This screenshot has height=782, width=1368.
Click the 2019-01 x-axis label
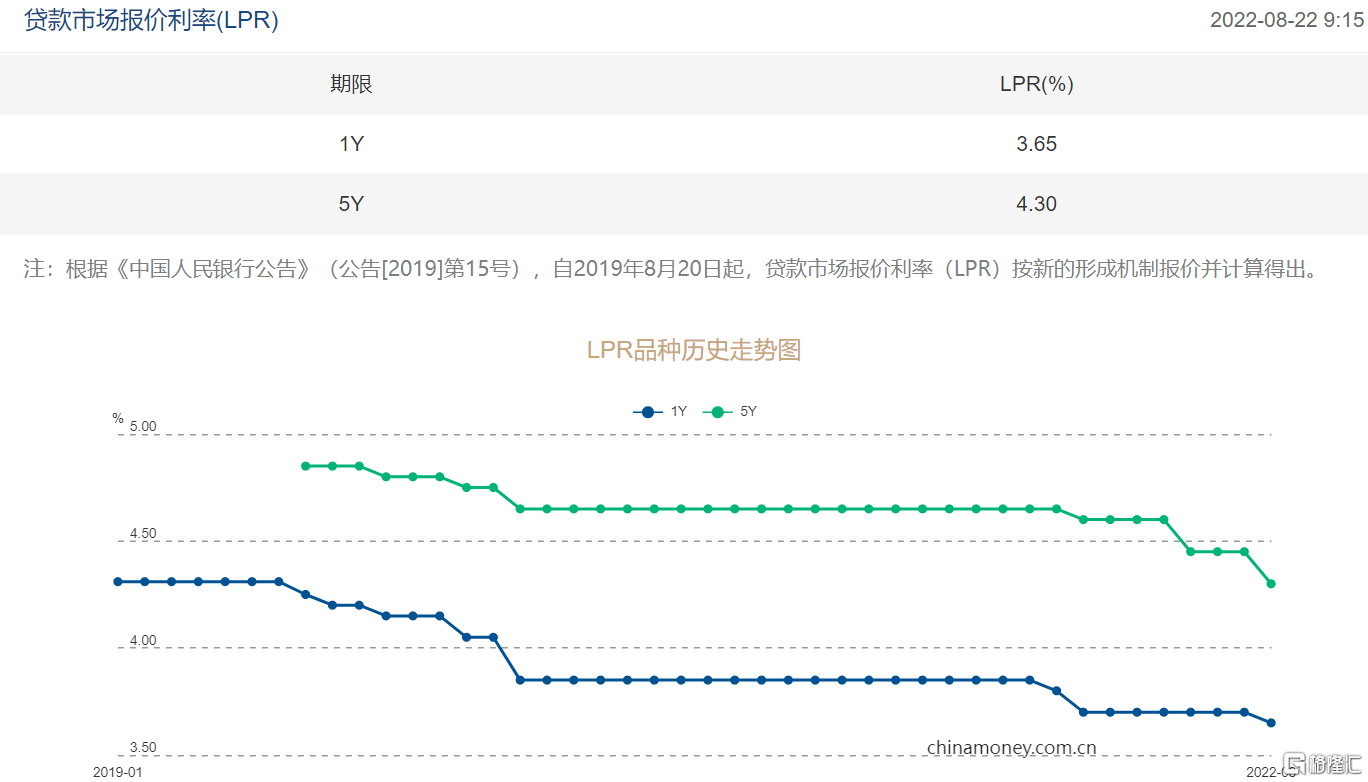coord(118,772)
